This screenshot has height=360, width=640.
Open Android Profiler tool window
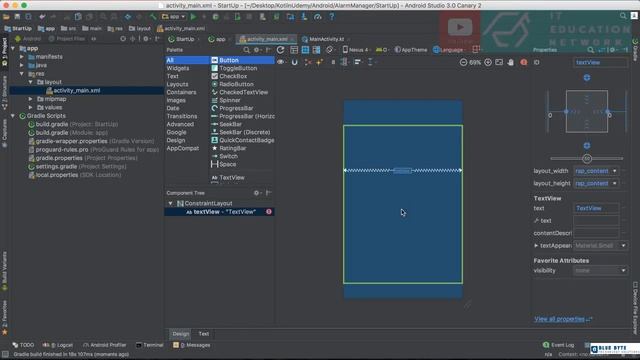(104, 345)
